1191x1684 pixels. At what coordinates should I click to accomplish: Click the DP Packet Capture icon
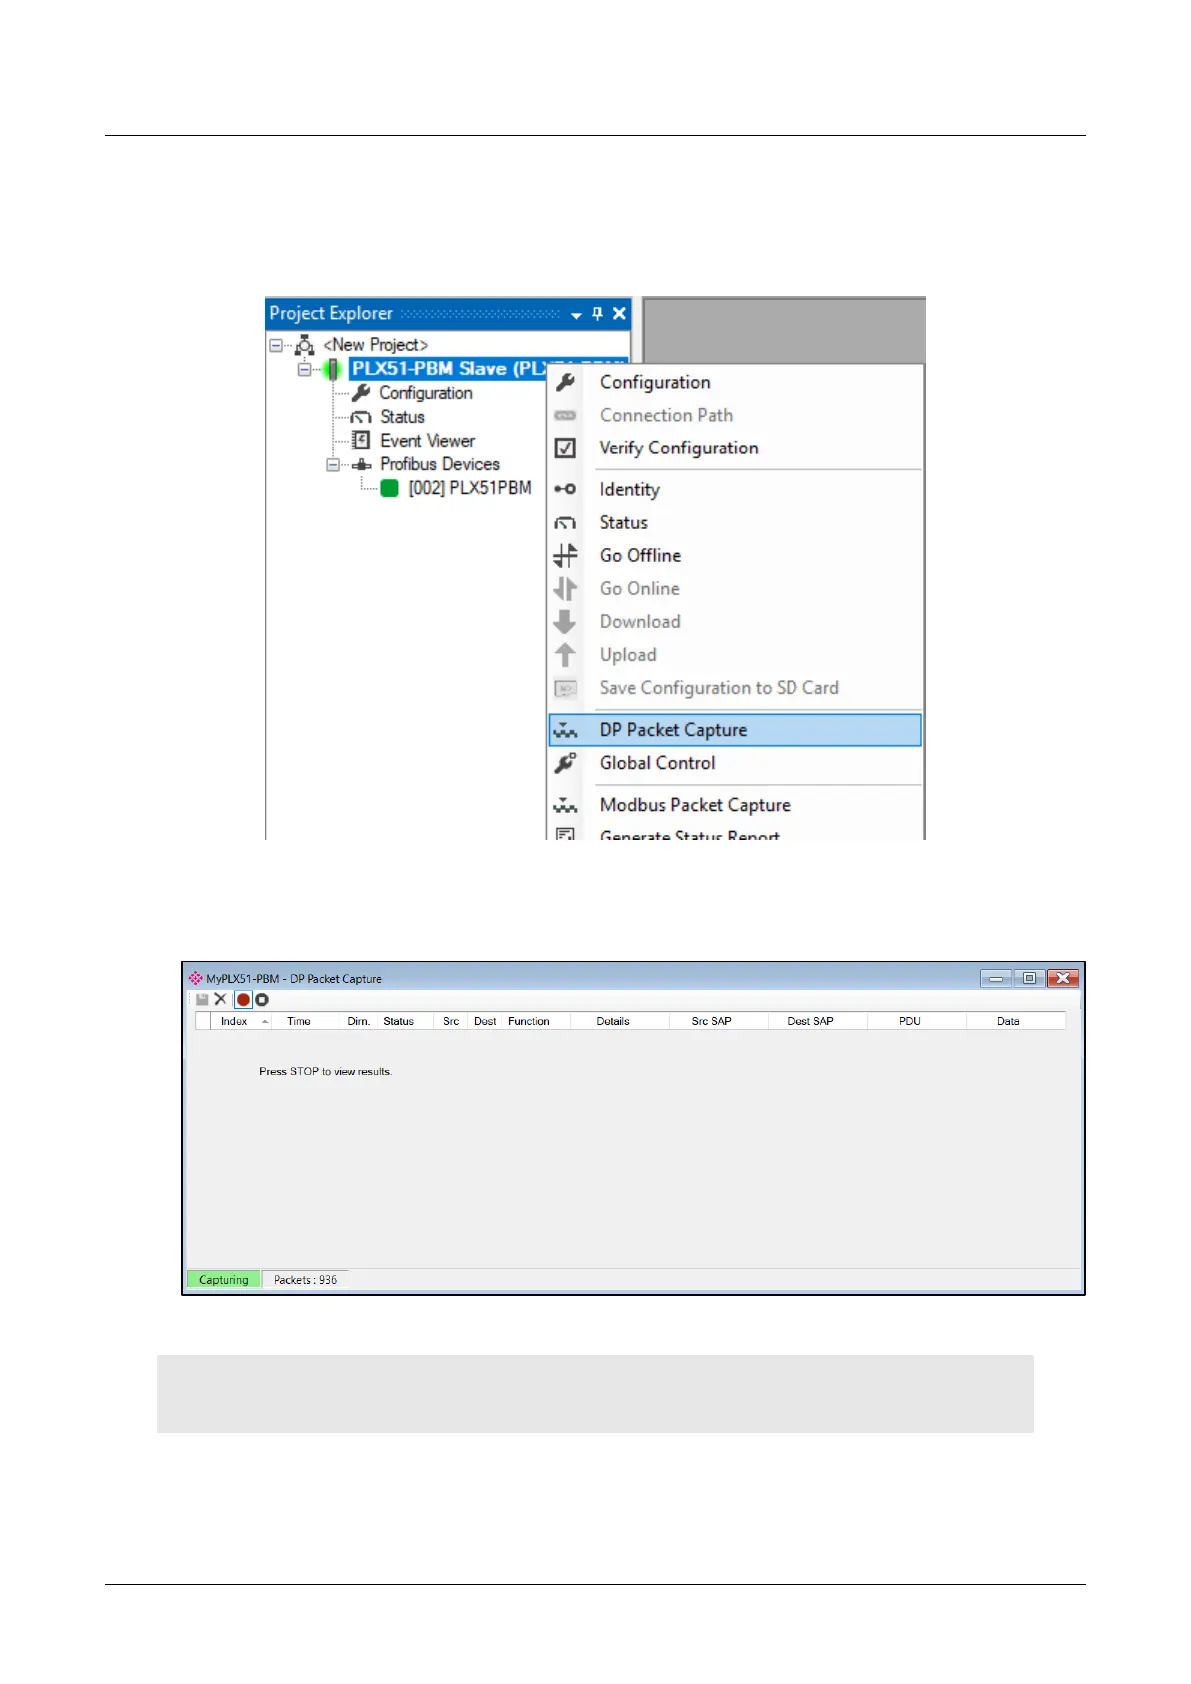[565, 730]
